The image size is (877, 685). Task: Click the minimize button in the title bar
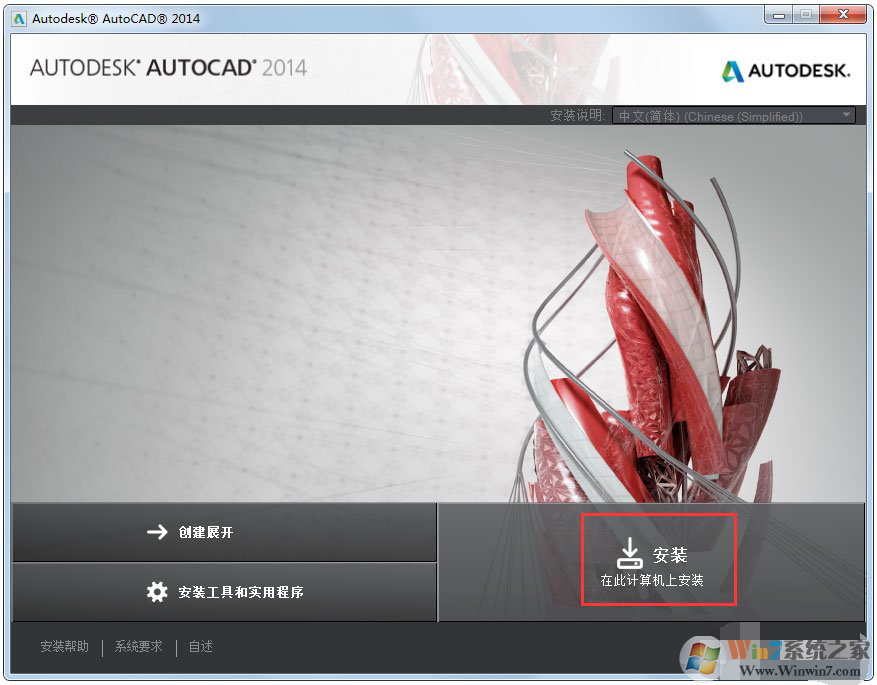[778, 15]
